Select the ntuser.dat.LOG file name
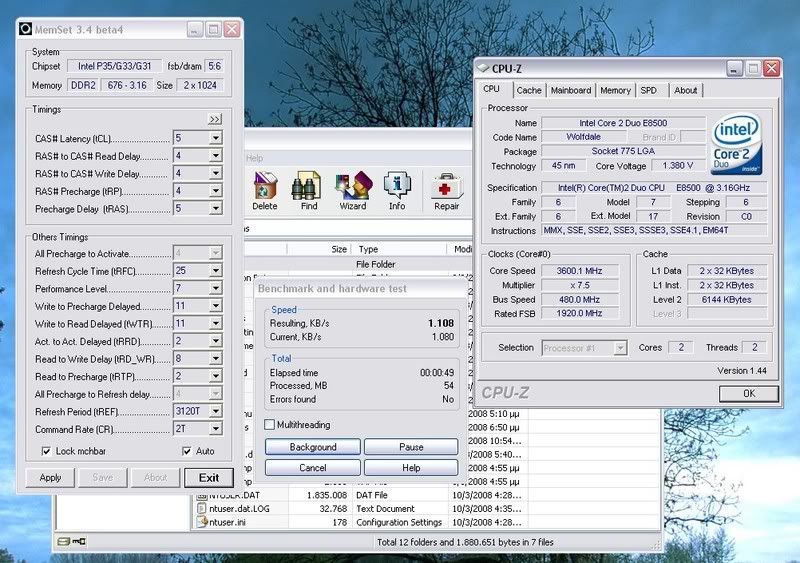This screenshot has height=563, width=800. pos(239,509)
